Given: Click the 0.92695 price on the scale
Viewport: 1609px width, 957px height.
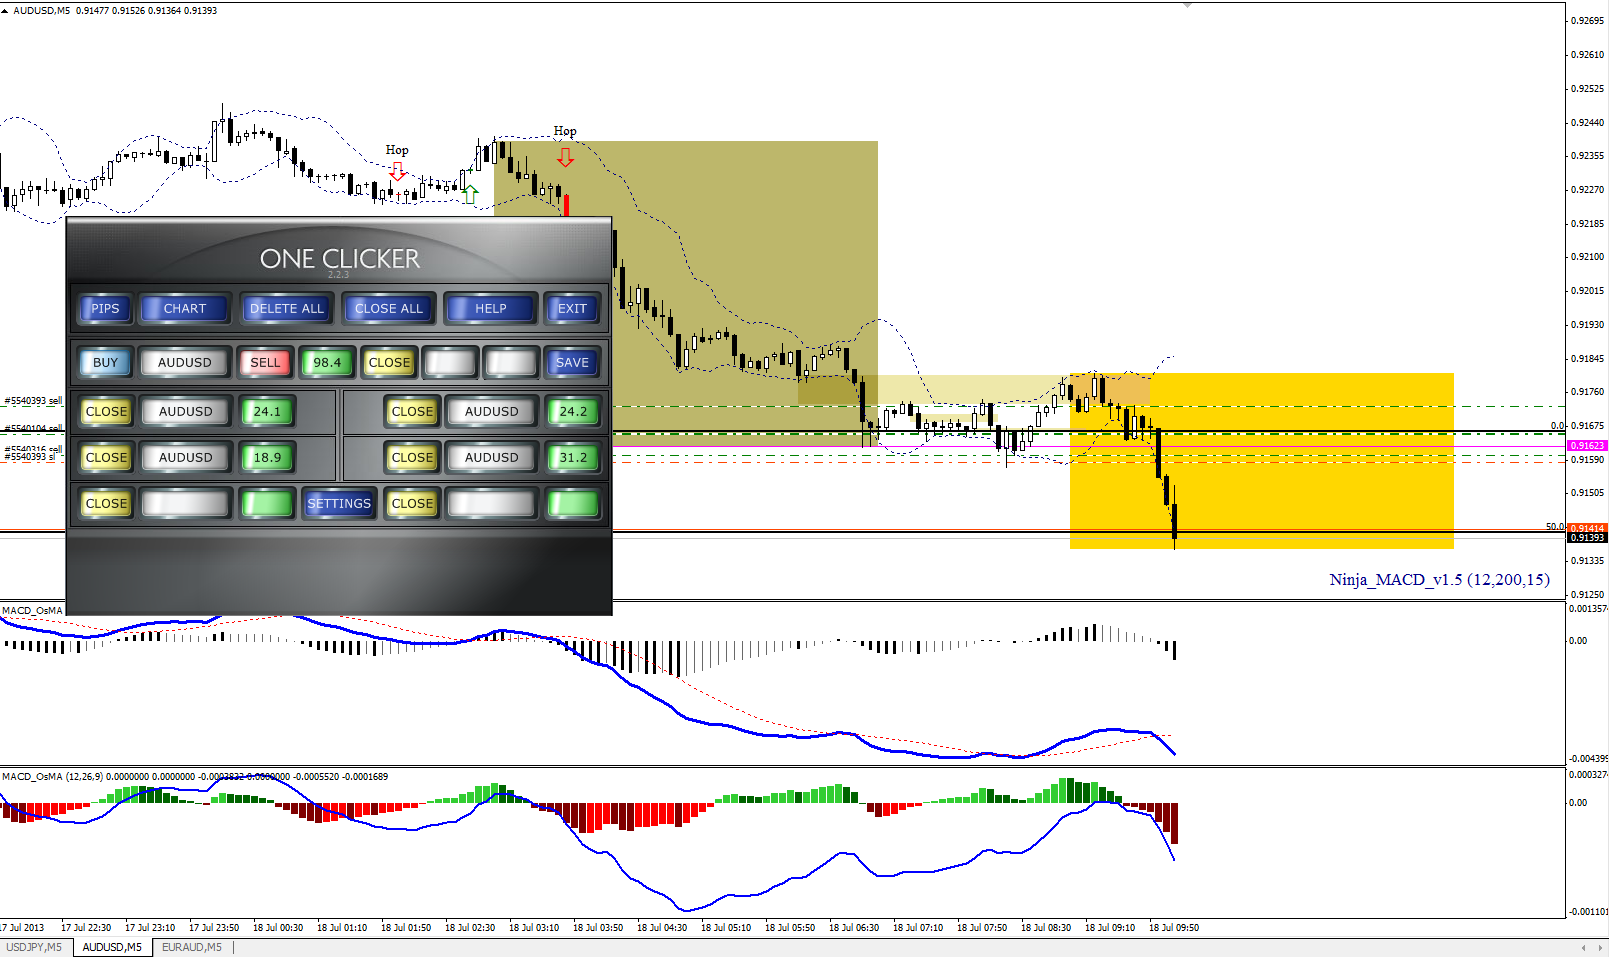Looking at the screenshot, I should coord(1588,21).
